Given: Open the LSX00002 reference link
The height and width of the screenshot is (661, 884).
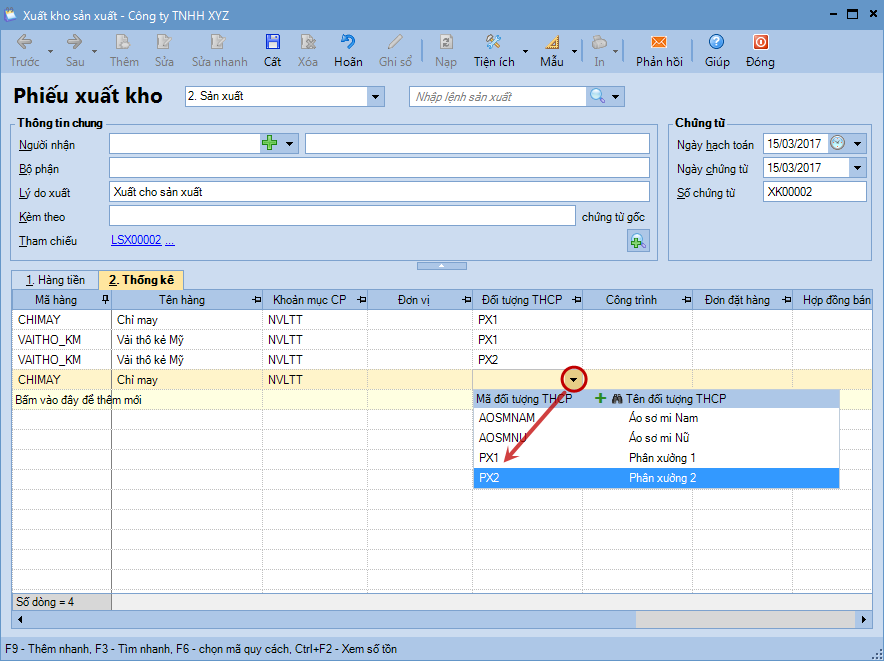Looking at the screenshot, I should tap(135, 240).
